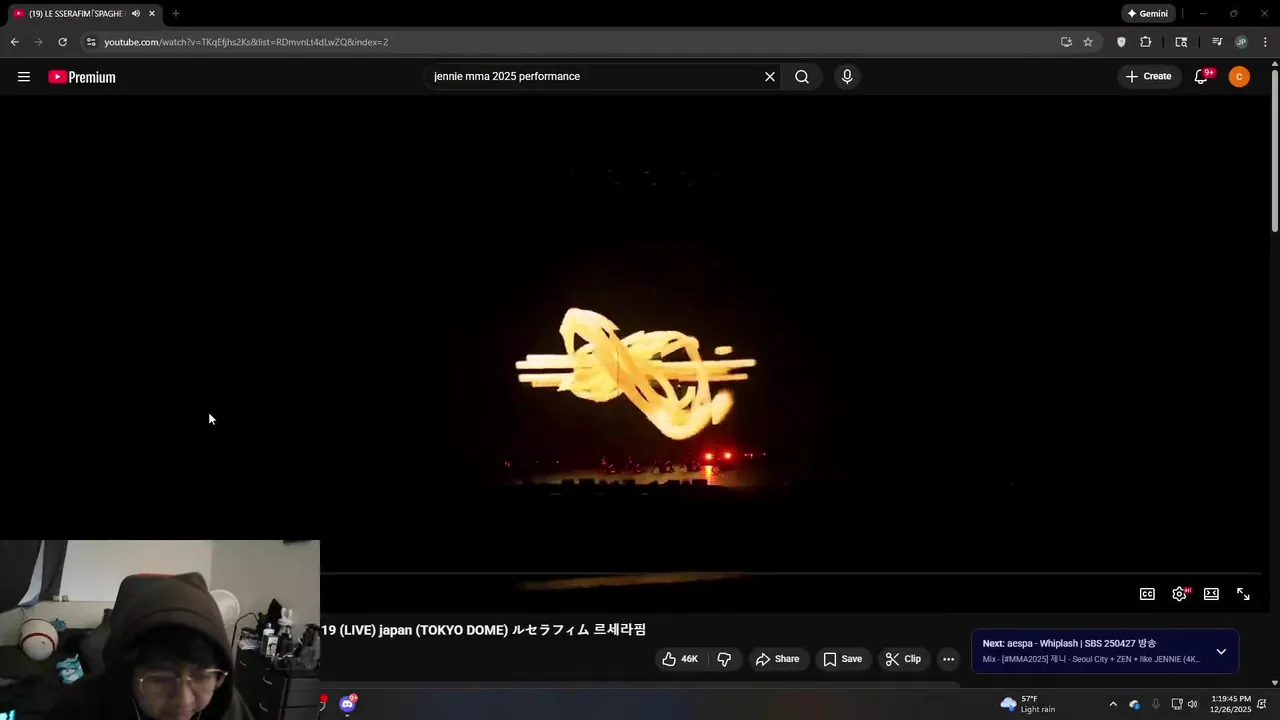Go back in browser history
Image resolution: width=1280 pixels, height=720 pixels.
point(14,42)
